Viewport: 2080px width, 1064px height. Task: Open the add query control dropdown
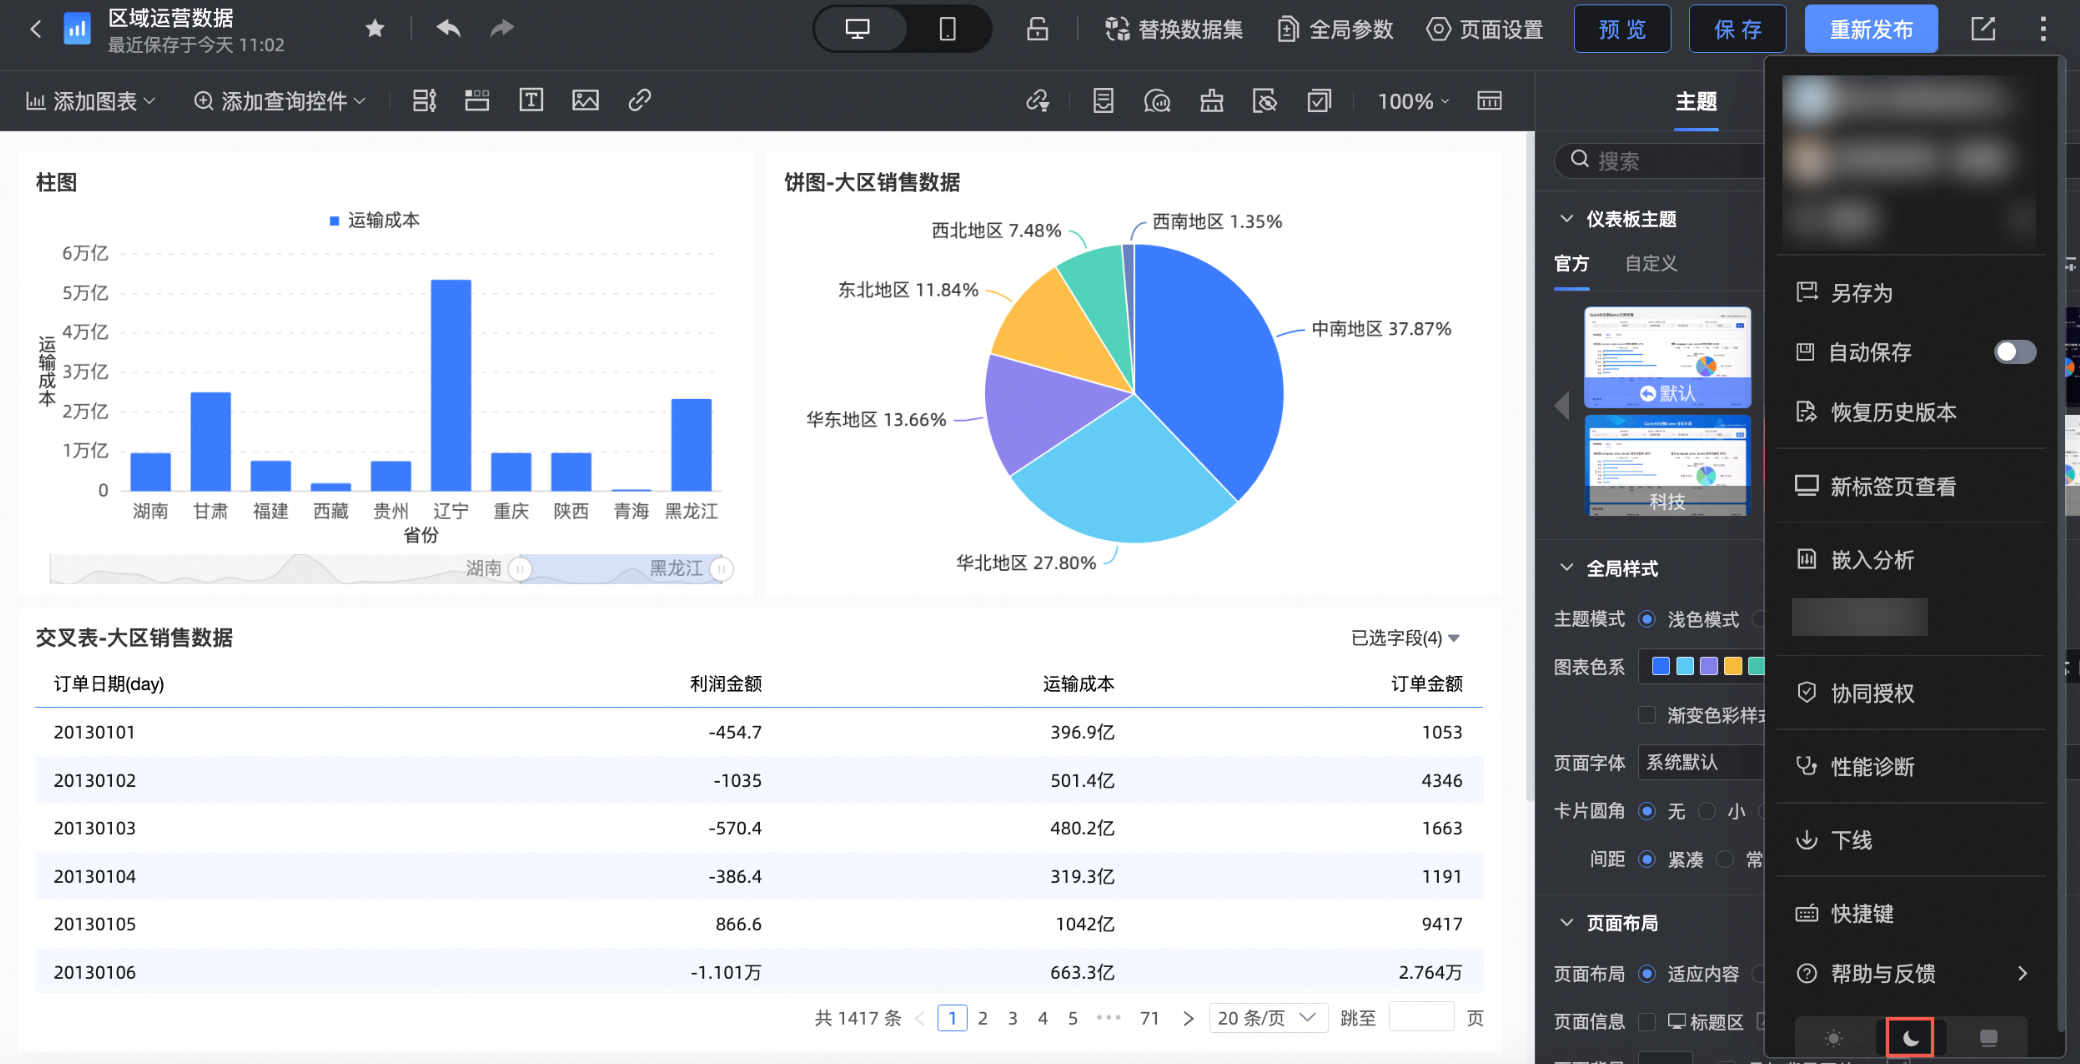coord(280,101)
